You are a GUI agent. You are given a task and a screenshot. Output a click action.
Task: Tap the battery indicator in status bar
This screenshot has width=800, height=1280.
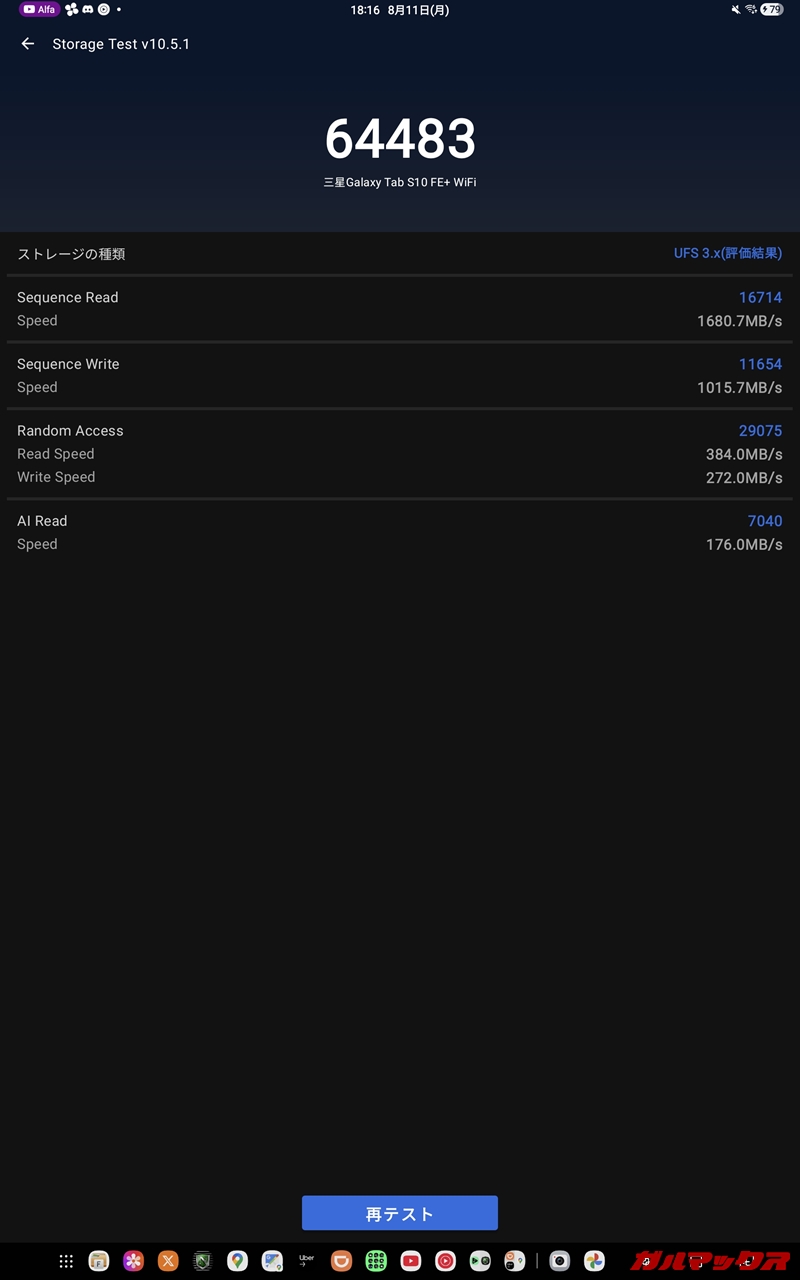[x=772, y=10]
